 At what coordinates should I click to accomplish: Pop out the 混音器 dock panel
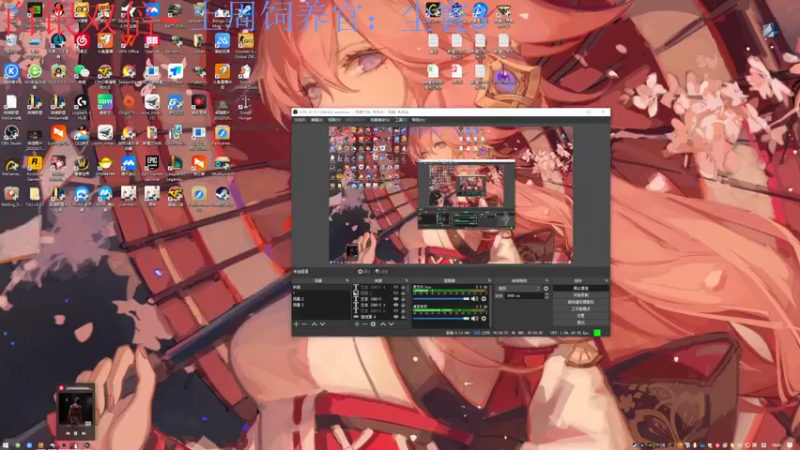click(489, 281)
